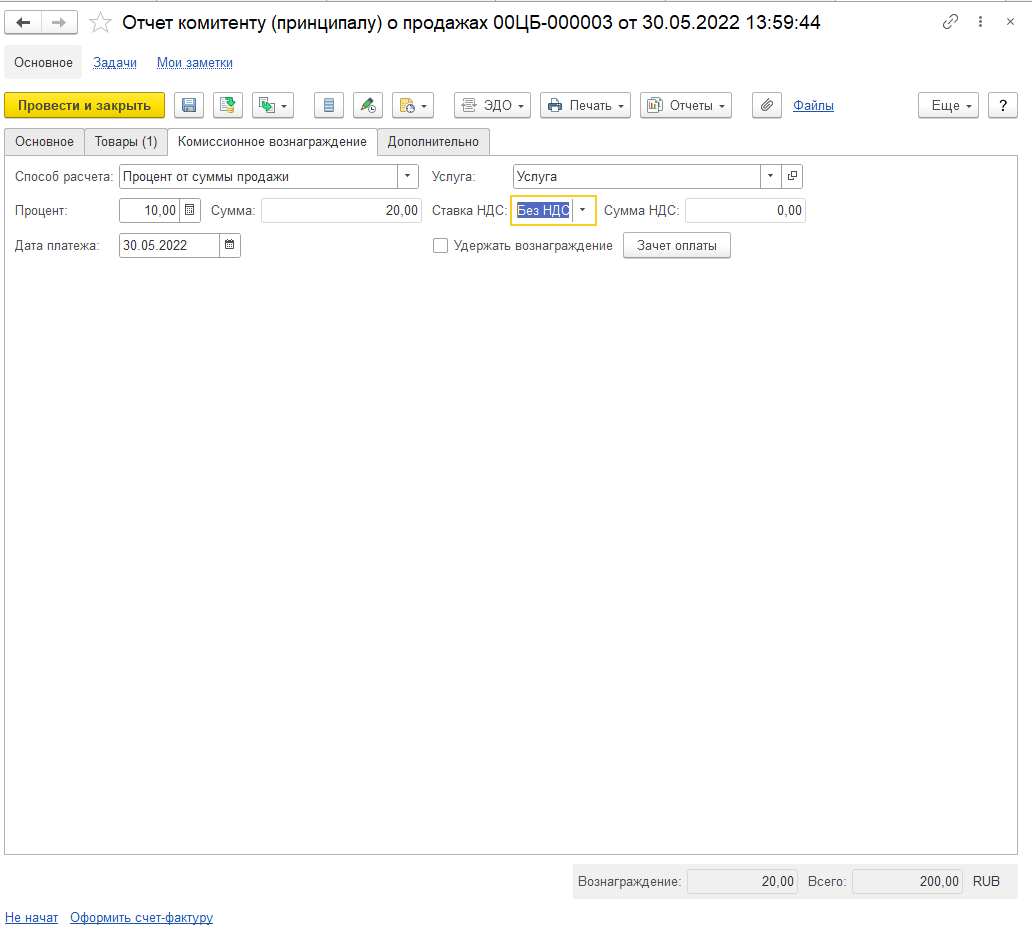Viewport: 1032px width, 935px height.
Task: Open calculator in Процент field
Action: pyautogui.click(x=190, y=211)
